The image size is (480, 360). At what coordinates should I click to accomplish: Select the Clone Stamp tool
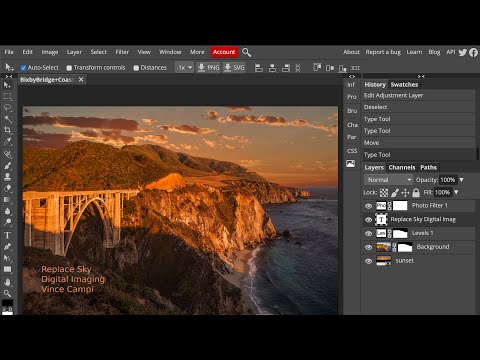pos(7,177)
